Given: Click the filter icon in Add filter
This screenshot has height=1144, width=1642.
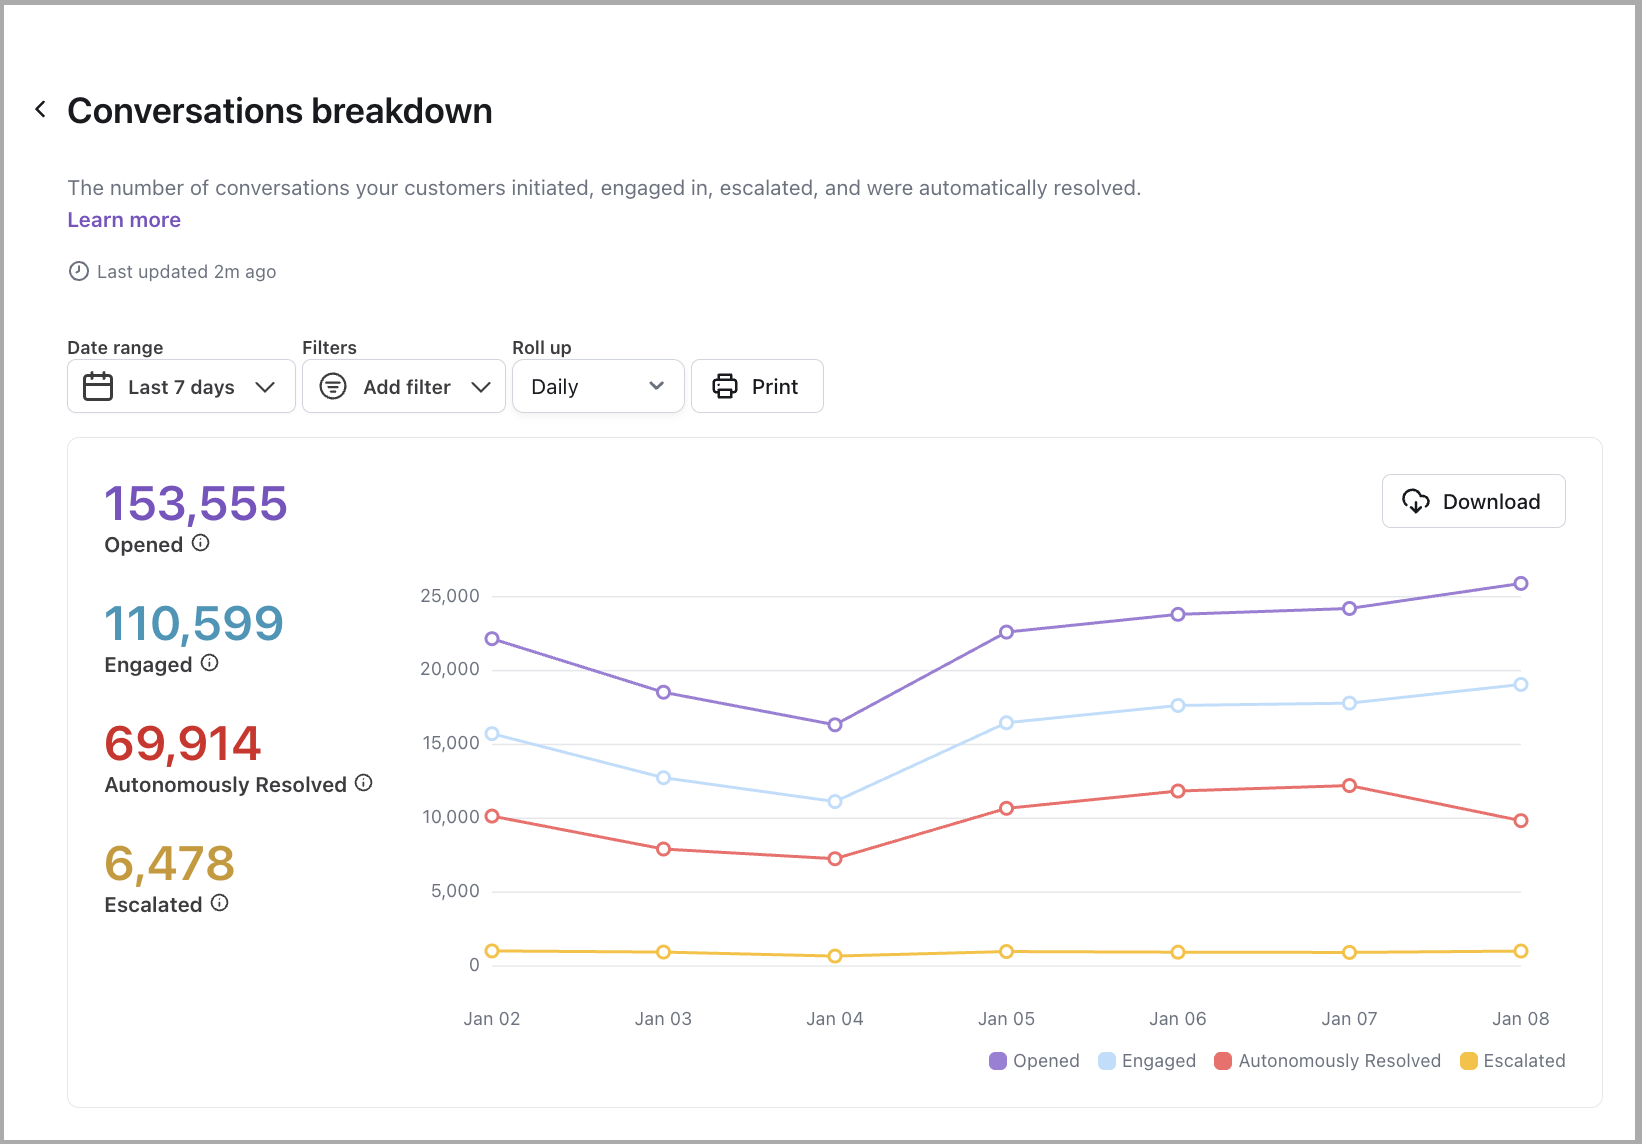Looking at the screenshot, I should click(333, 386).
